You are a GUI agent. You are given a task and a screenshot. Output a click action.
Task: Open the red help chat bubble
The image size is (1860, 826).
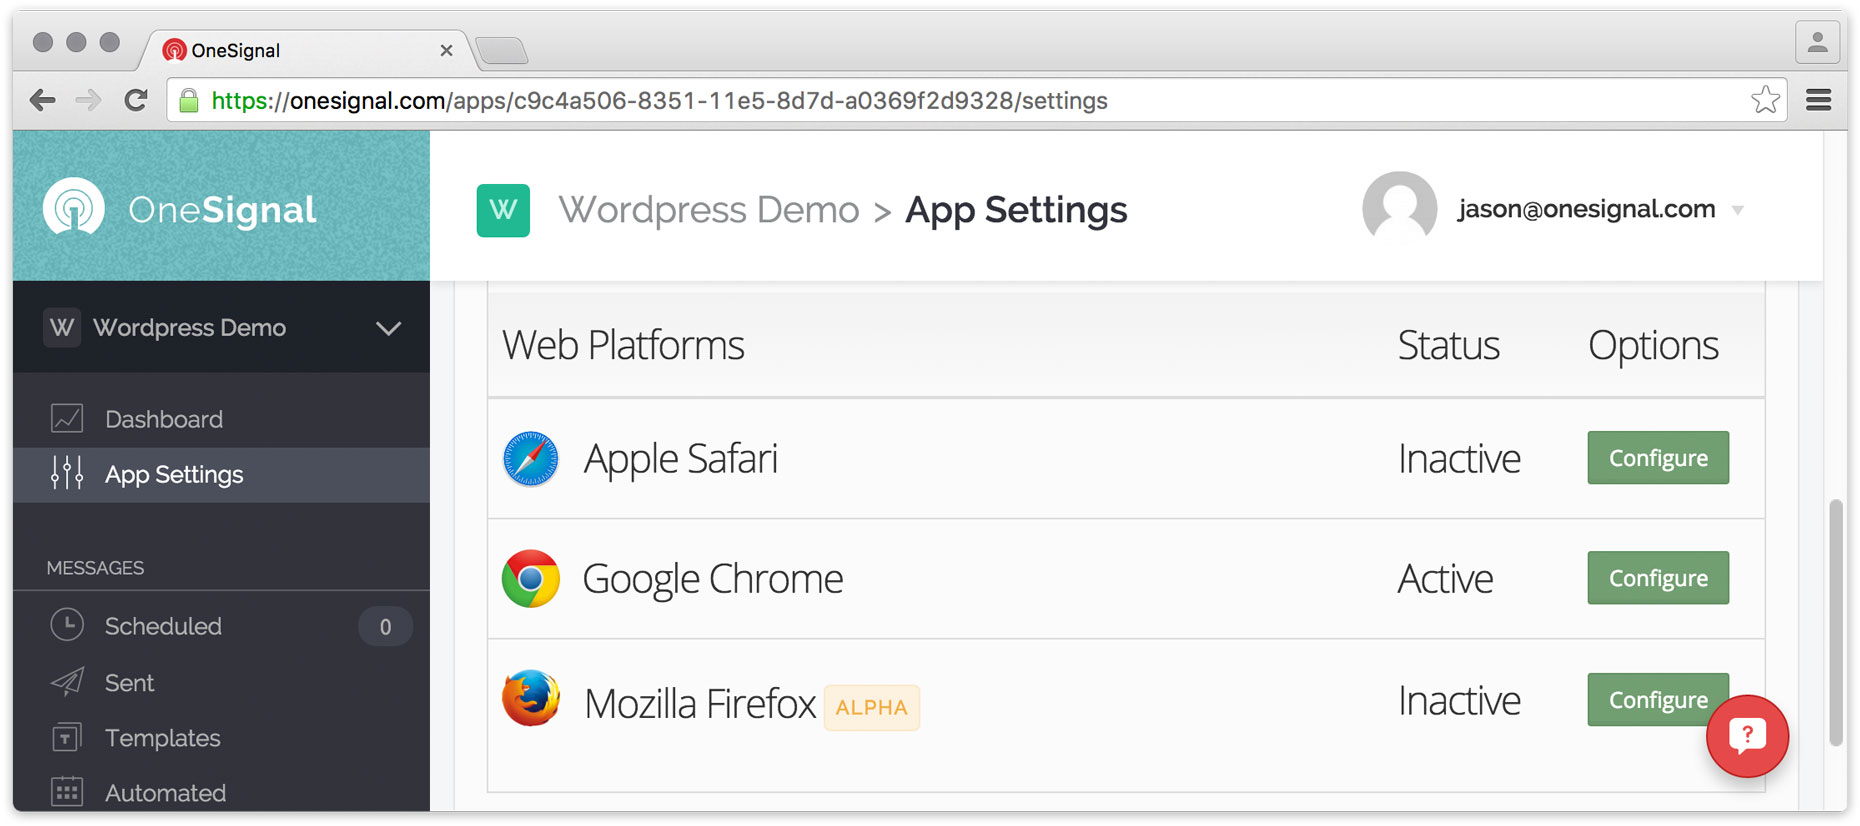(1746, 736)
